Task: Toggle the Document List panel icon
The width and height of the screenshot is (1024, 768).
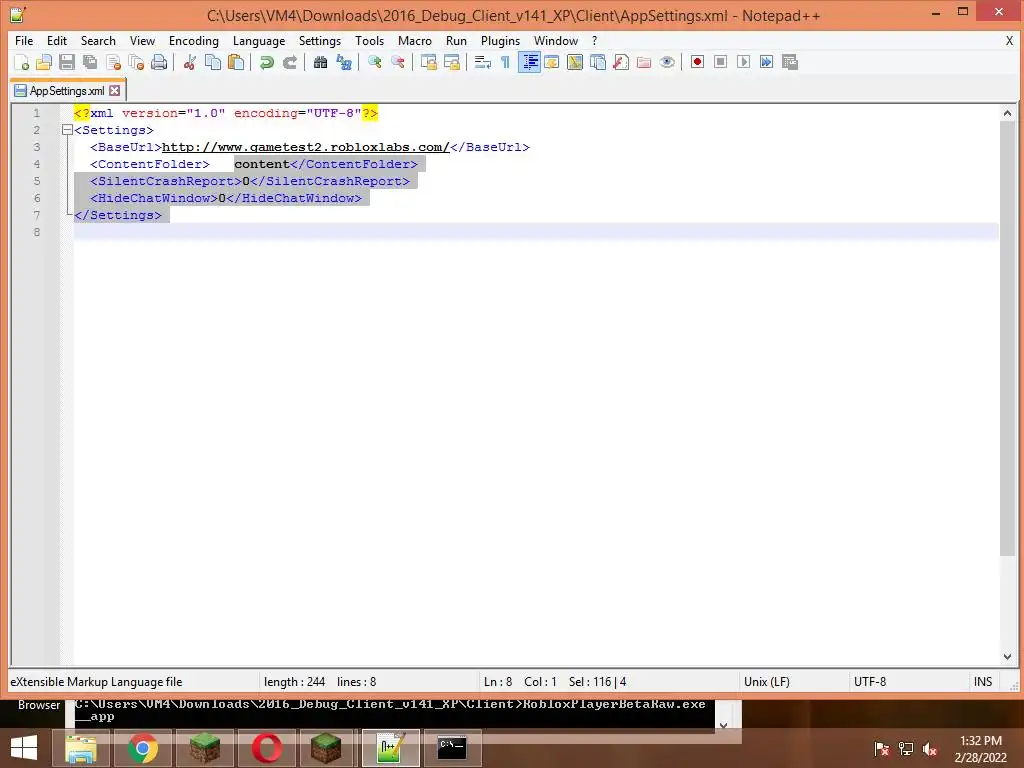Action: click(598, 62)
